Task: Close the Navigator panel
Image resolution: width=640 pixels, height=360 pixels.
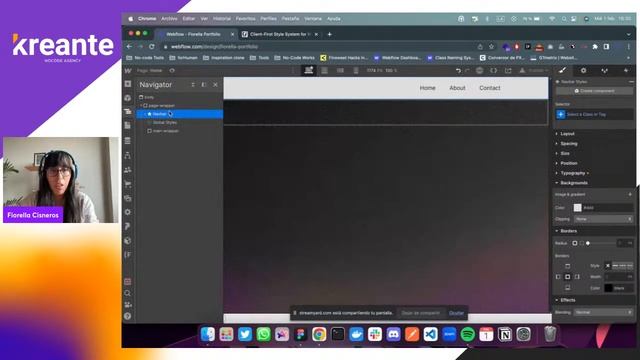Action: (x=216, y=84)
